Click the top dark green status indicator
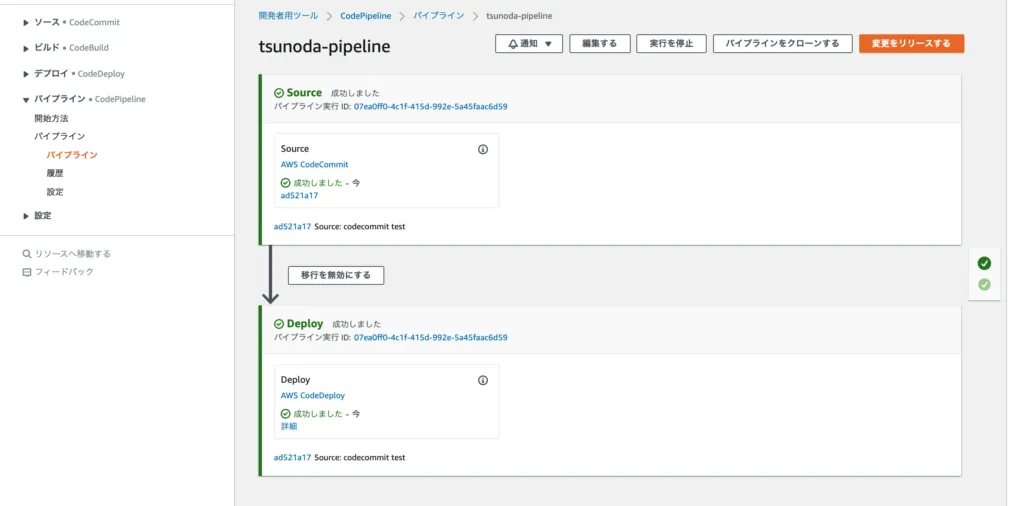 984,263
